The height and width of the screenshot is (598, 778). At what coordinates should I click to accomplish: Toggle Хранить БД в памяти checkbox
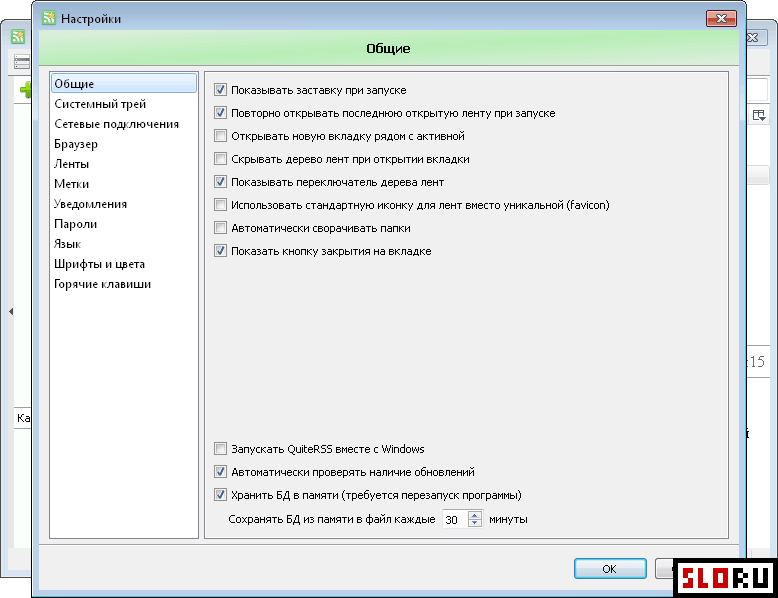pos(220,495)
